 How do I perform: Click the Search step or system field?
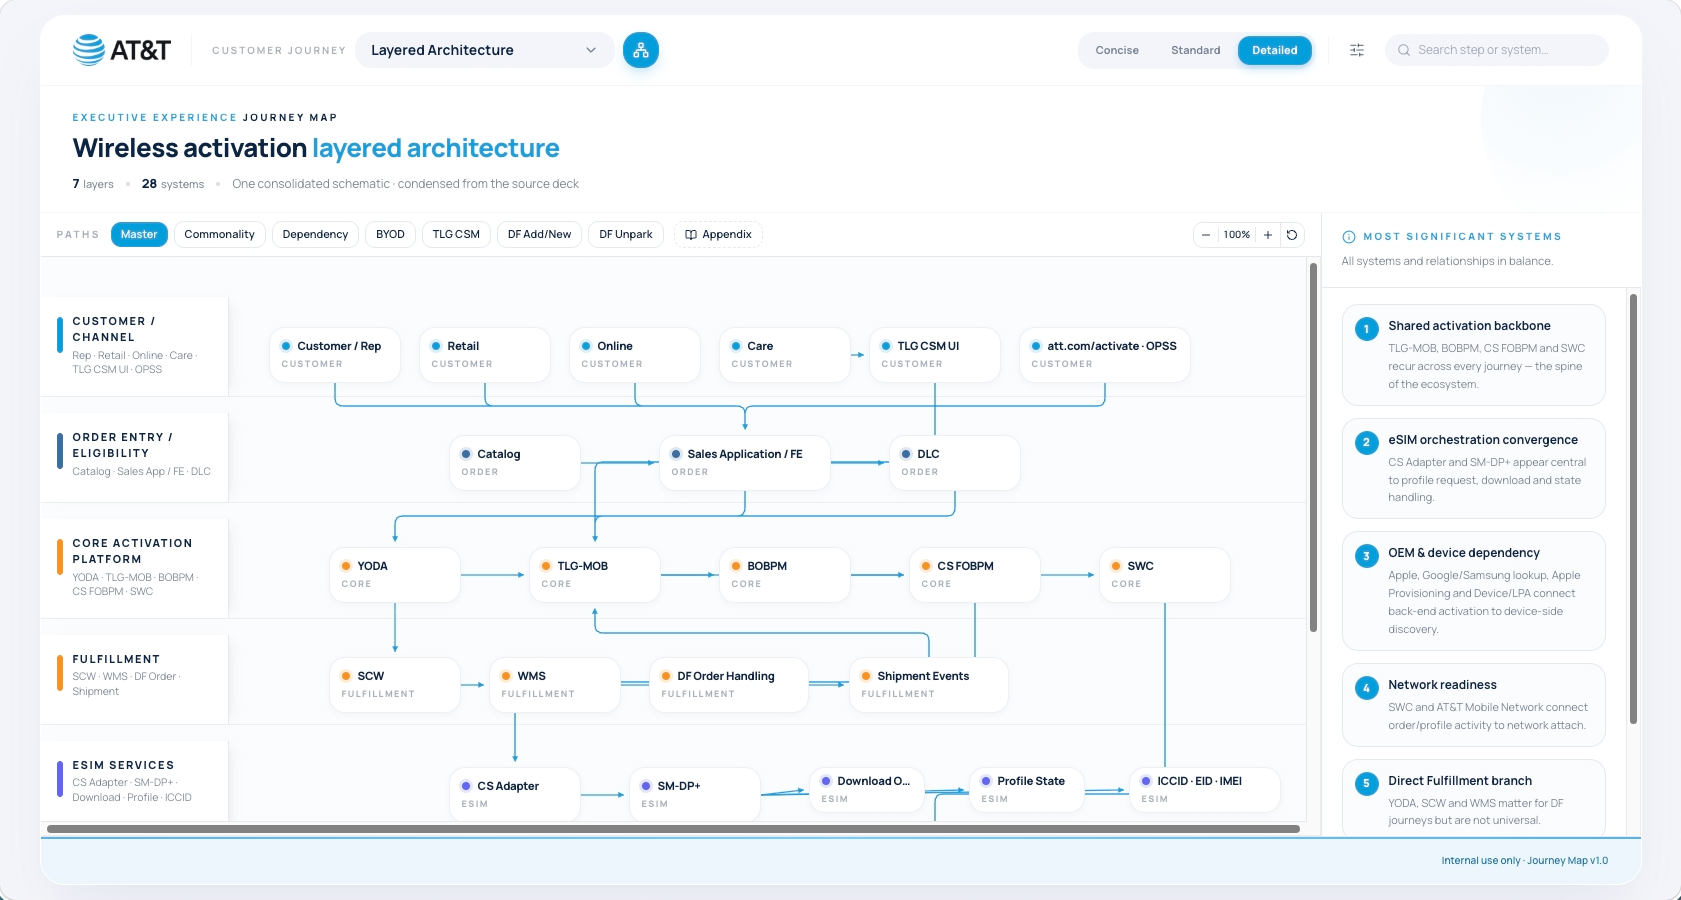[1497, 50]
